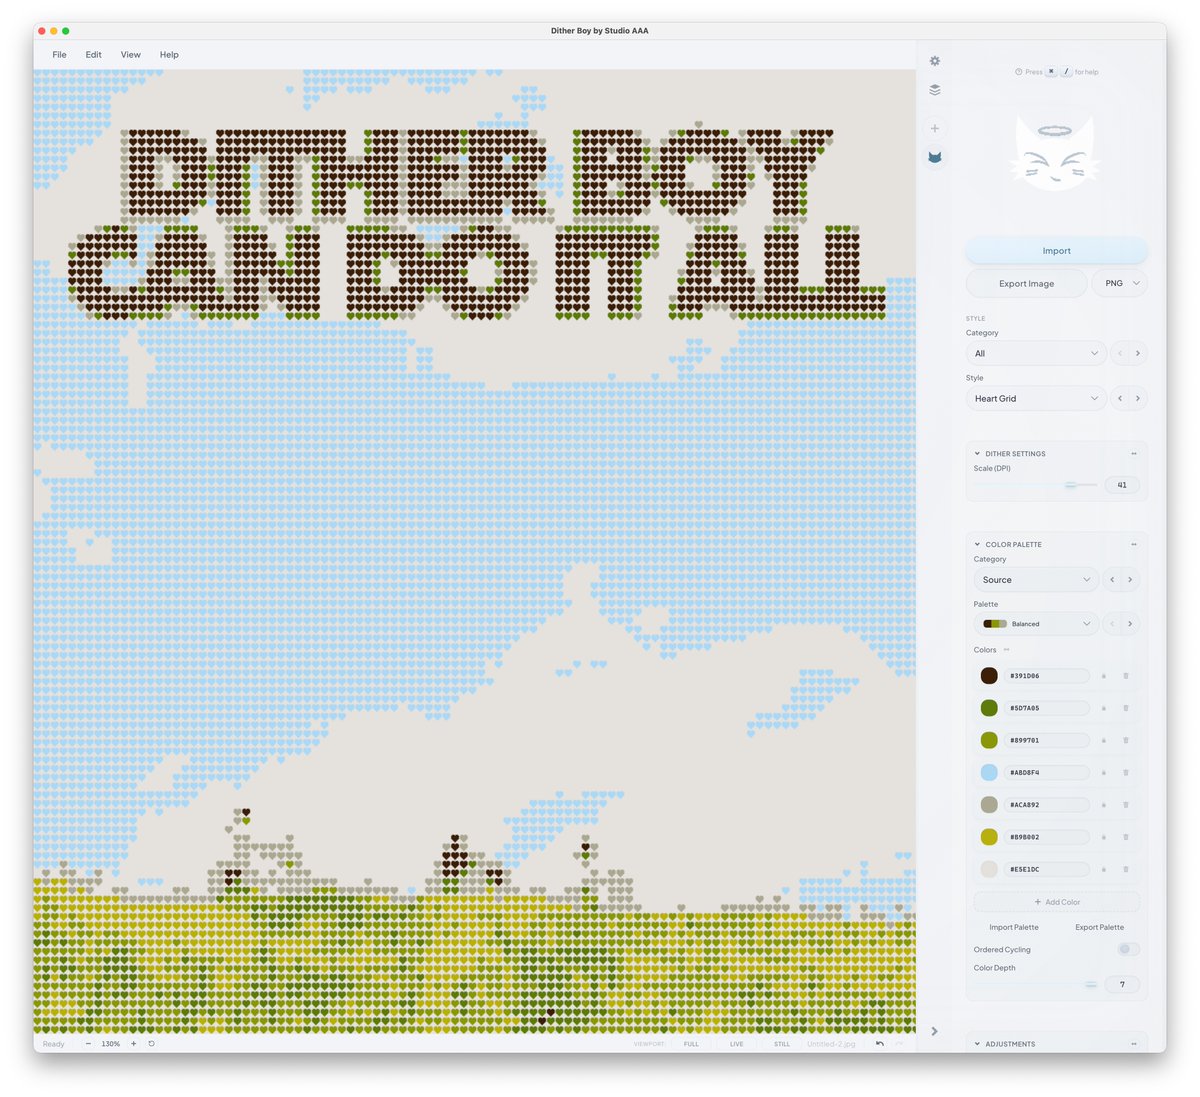Toggle Ordered Cycling switch
This screenshot has width=1200, height=1097.
(1128, 949)
